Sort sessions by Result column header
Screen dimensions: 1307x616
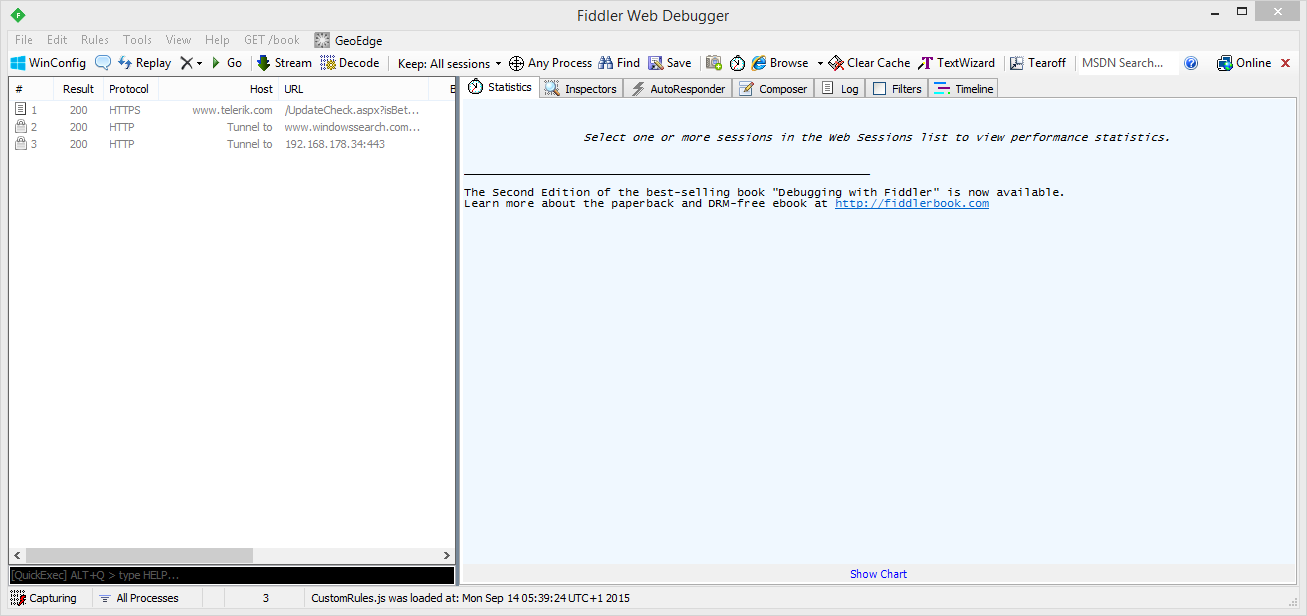pyautogui.click(x=78, y=89)
